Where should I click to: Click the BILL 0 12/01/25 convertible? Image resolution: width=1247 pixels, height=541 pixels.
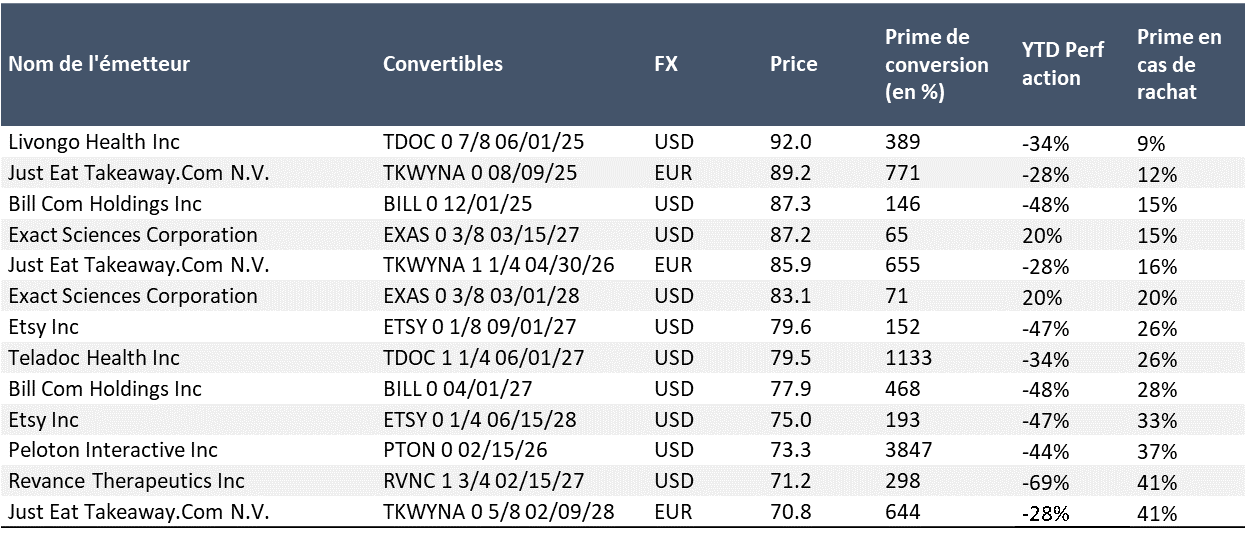(457, 204)
